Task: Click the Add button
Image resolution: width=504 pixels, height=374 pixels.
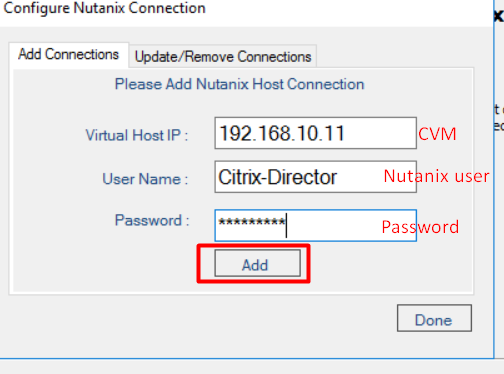Action: click(x=257, y=263)
